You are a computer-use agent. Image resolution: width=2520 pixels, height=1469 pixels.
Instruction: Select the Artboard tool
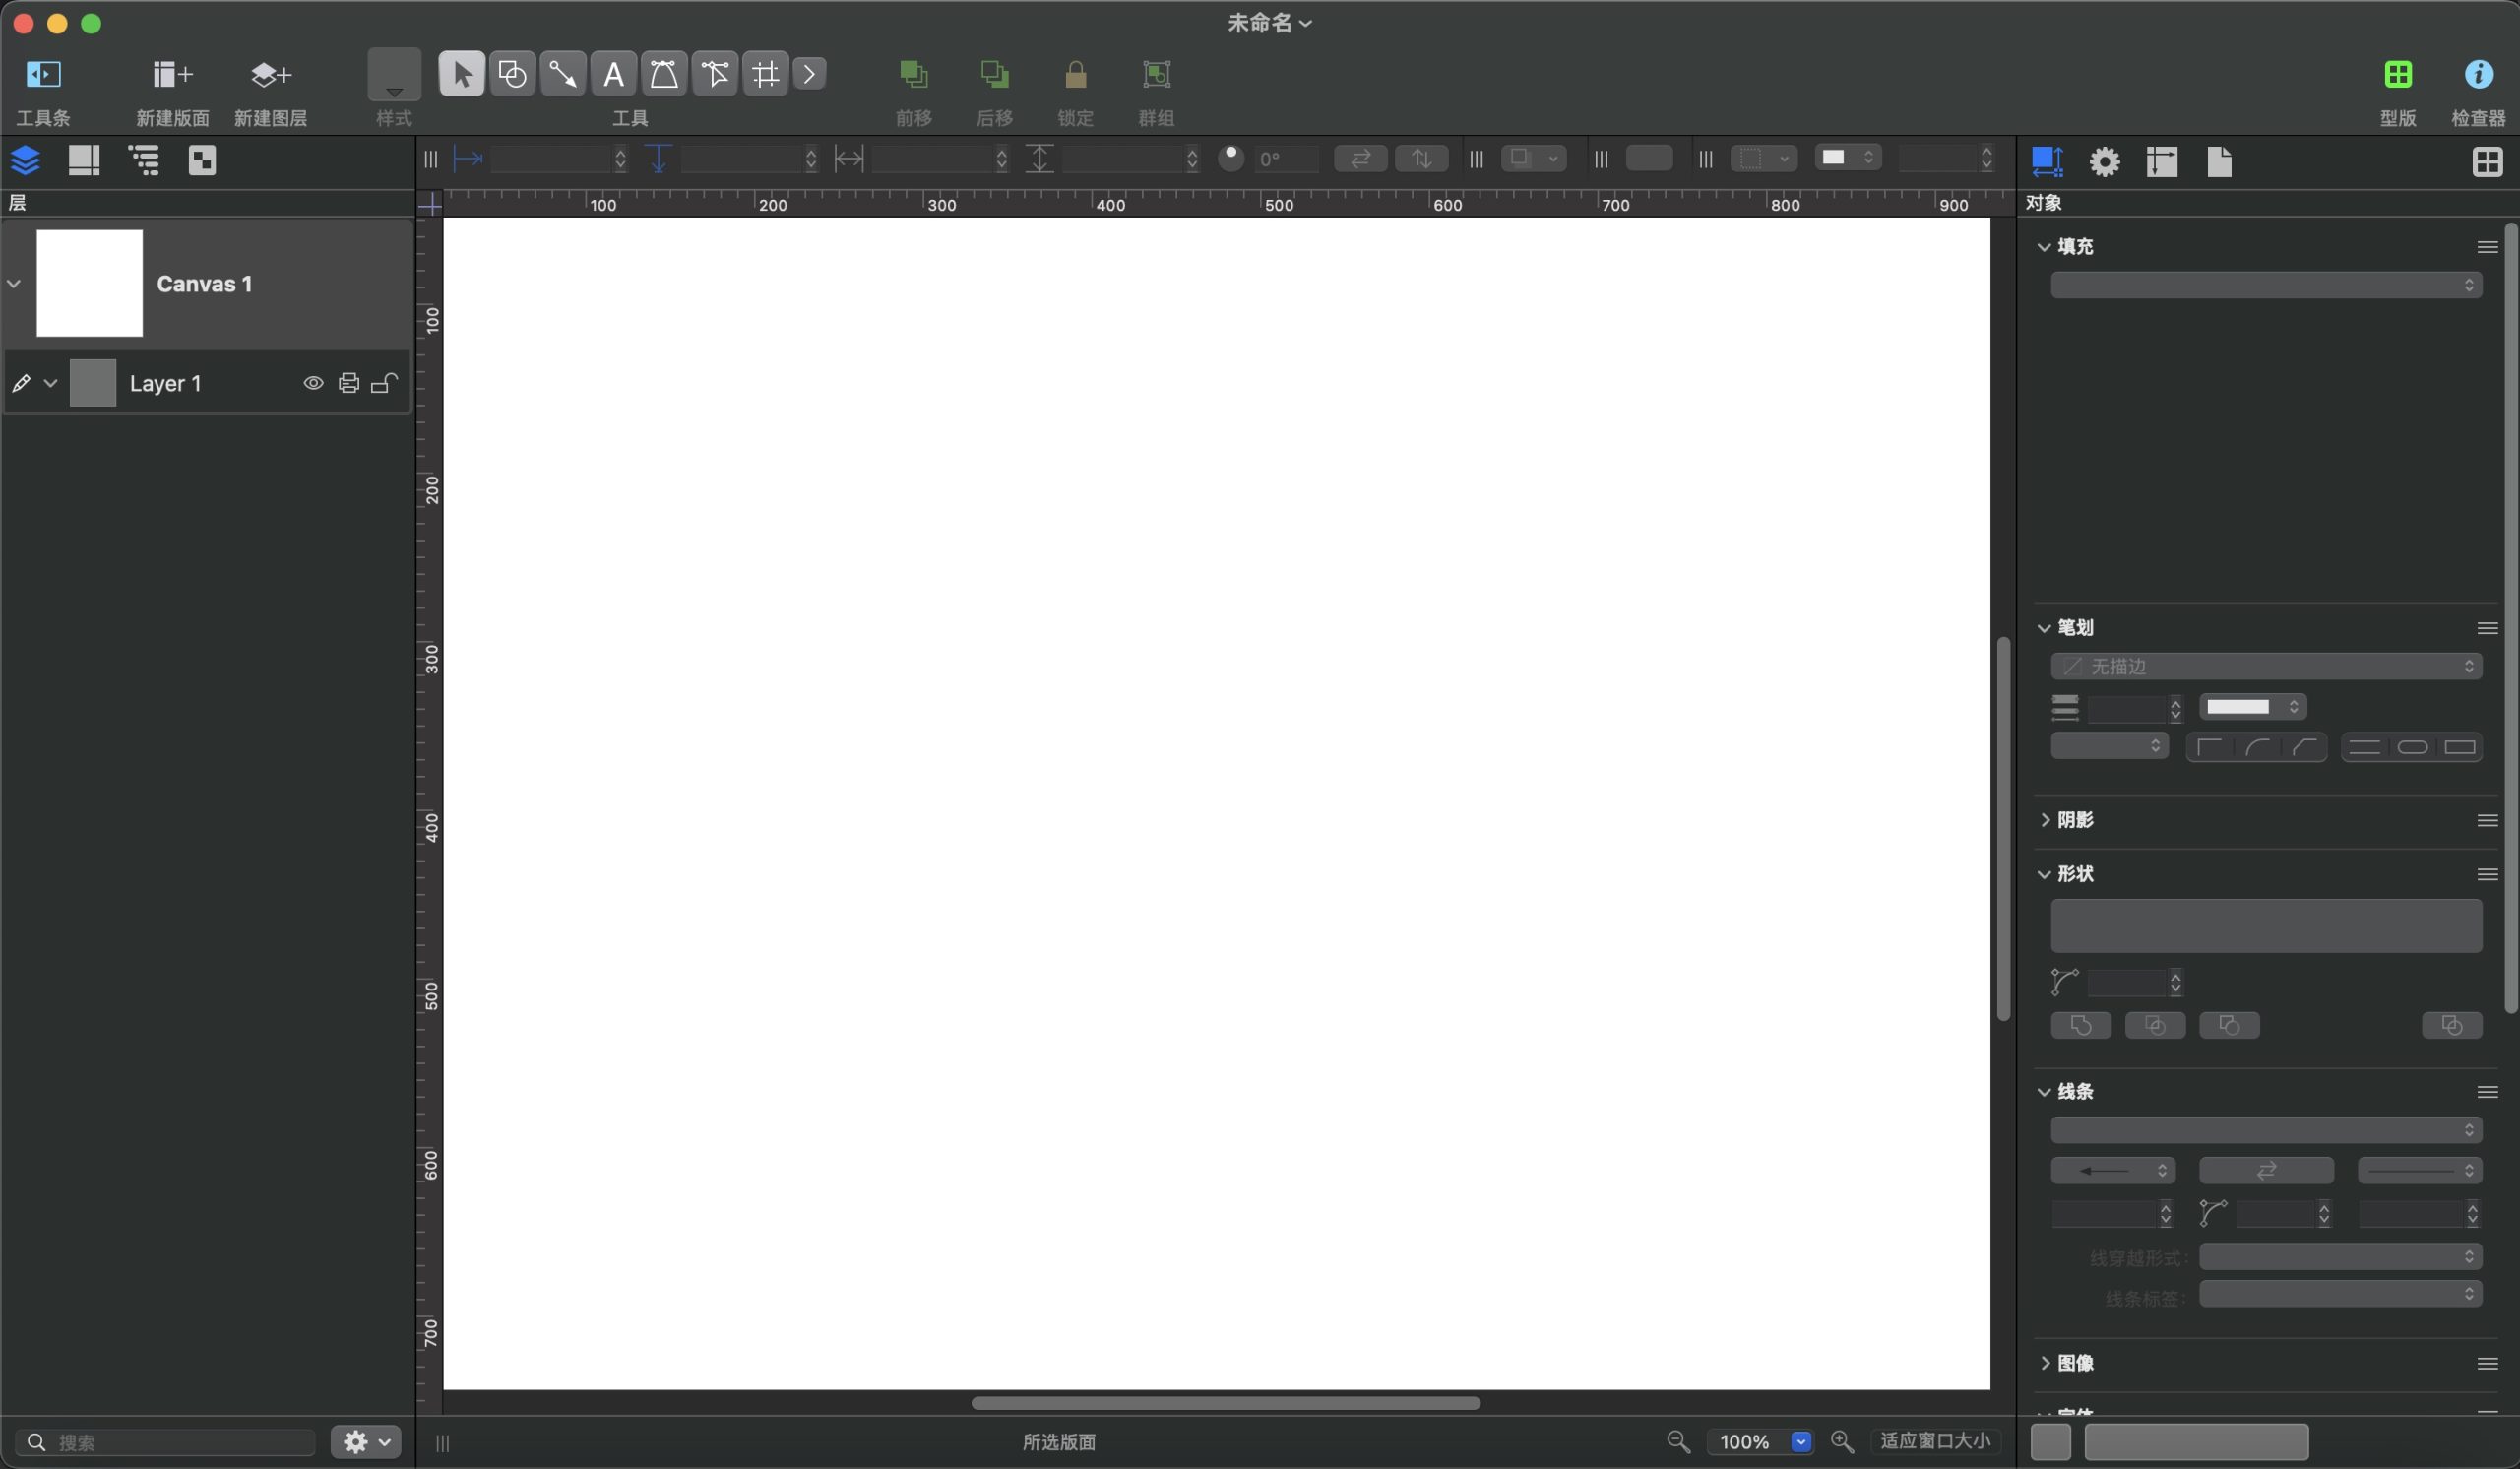[x=765, y=74]
